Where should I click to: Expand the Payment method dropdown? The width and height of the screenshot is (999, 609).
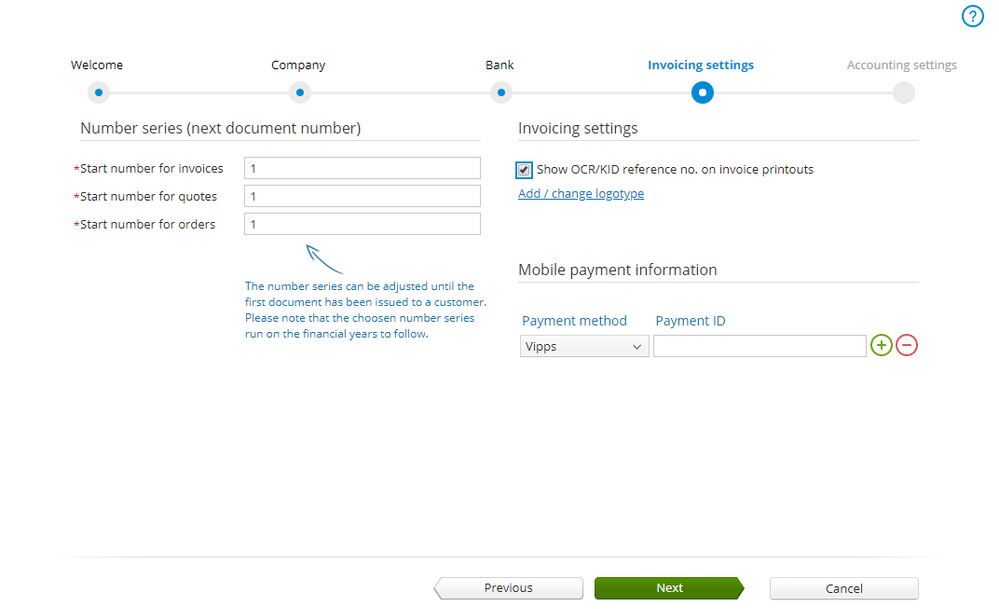point(585,346)
